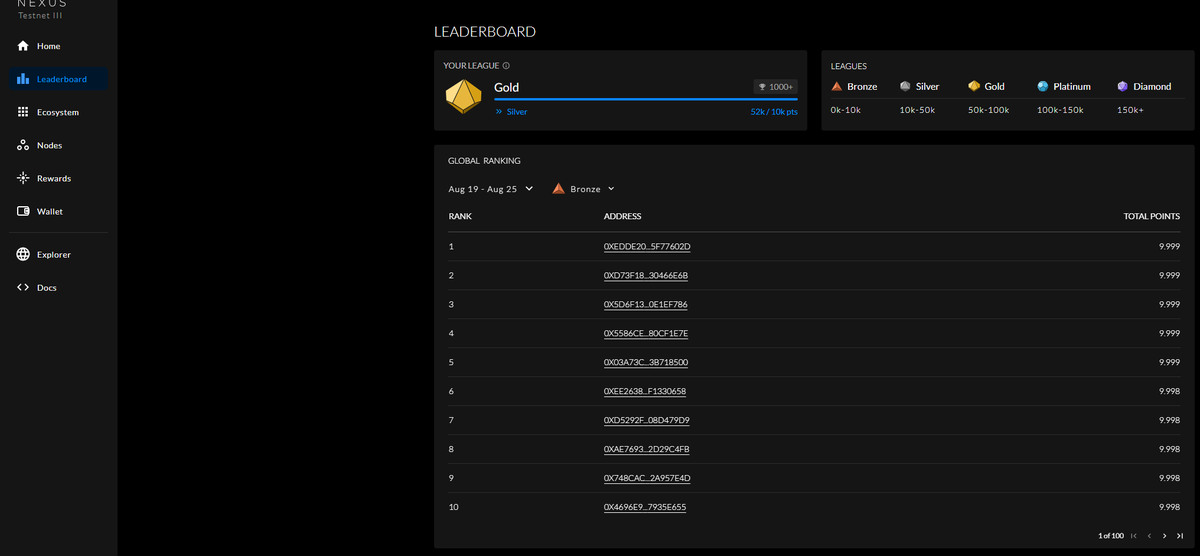Click the Gold league progress bar
This screenshot has height=556, width=1200.
click(x=646, y=99)
